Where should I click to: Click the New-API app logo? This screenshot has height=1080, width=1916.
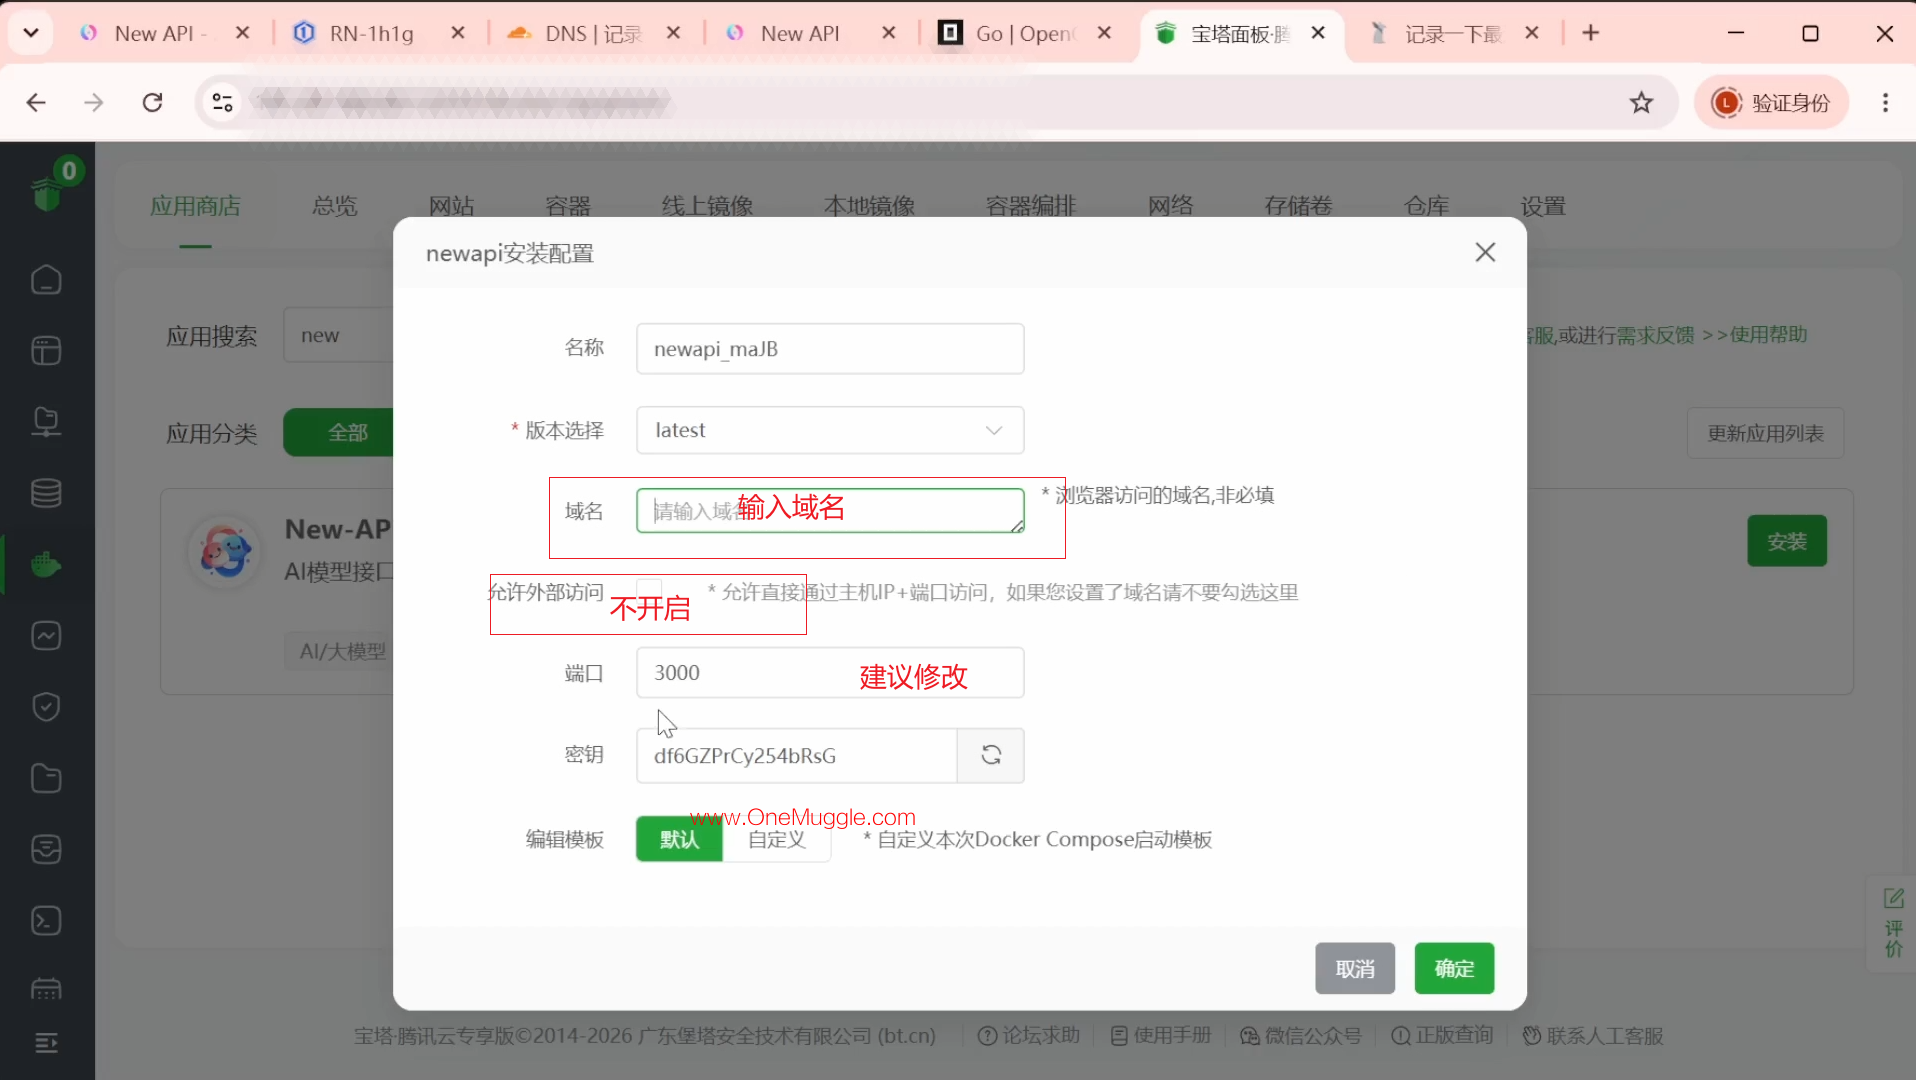225,552
